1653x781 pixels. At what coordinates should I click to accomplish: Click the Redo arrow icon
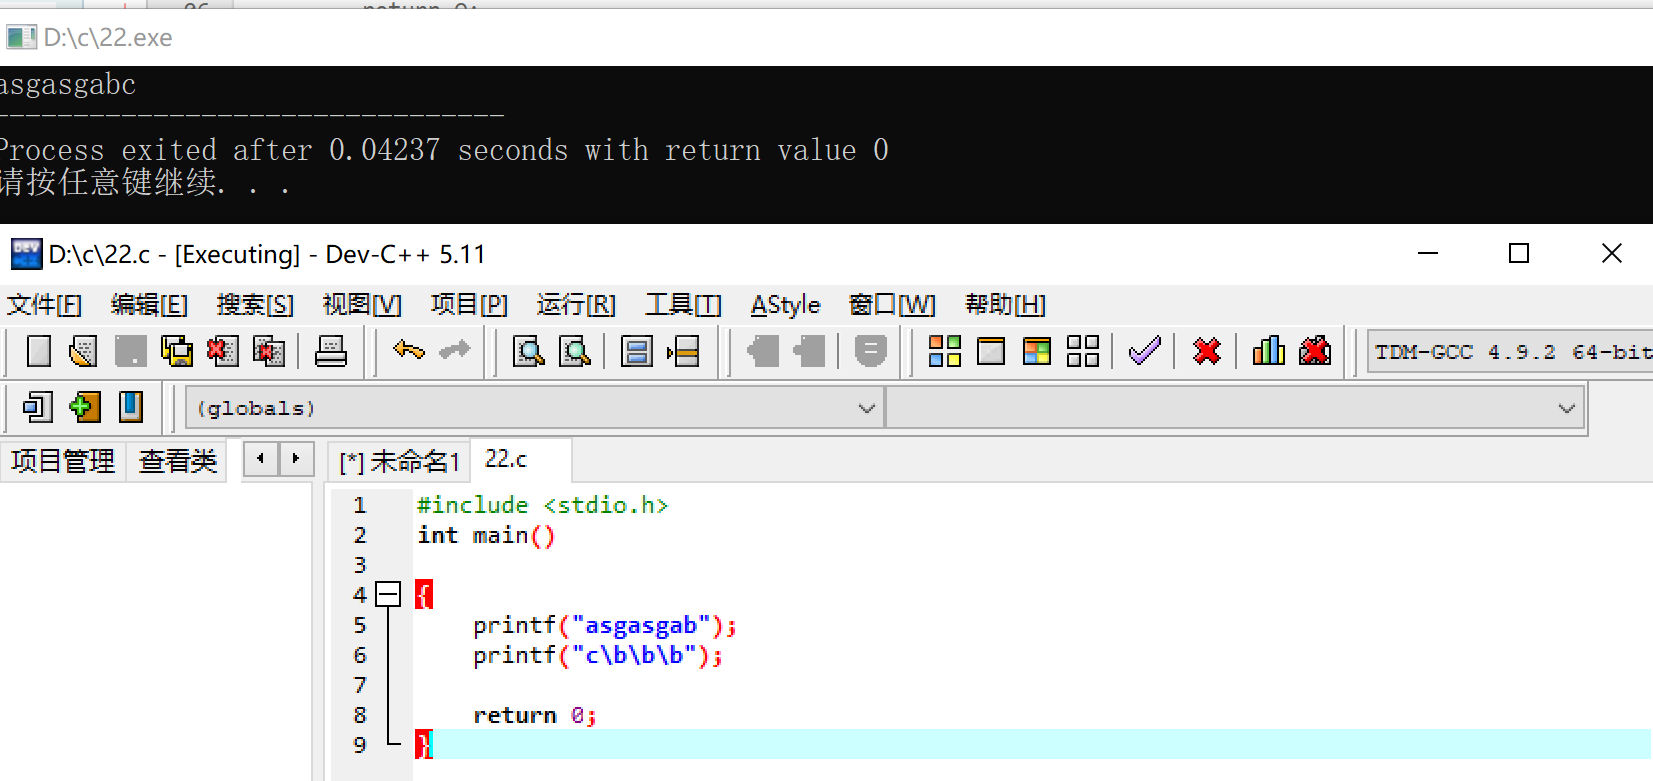pyautogui.click(x=455, y=350)
